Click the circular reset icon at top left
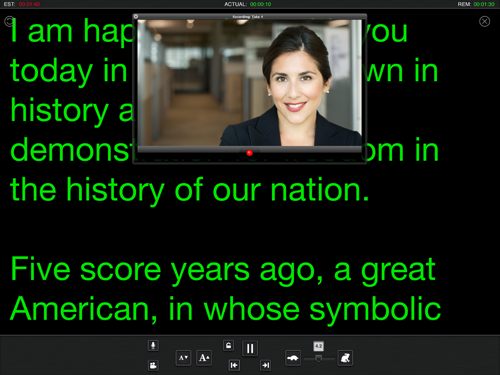Viewport: 500px width, 375px height. (9, 21)
